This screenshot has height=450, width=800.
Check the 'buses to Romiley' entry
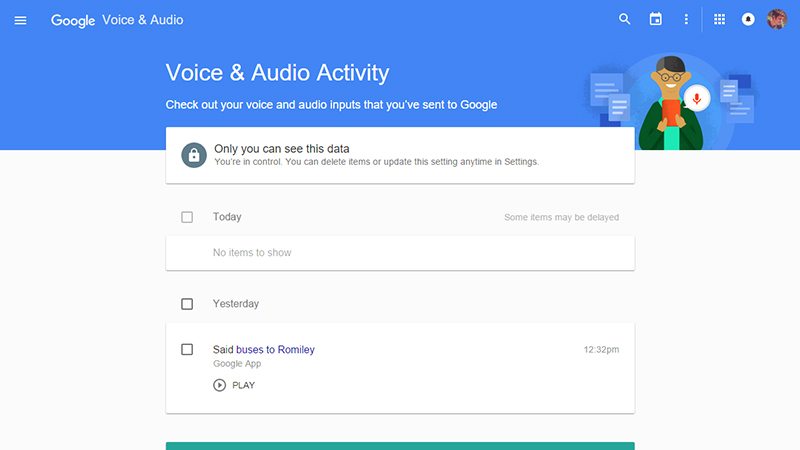point(187,349)
